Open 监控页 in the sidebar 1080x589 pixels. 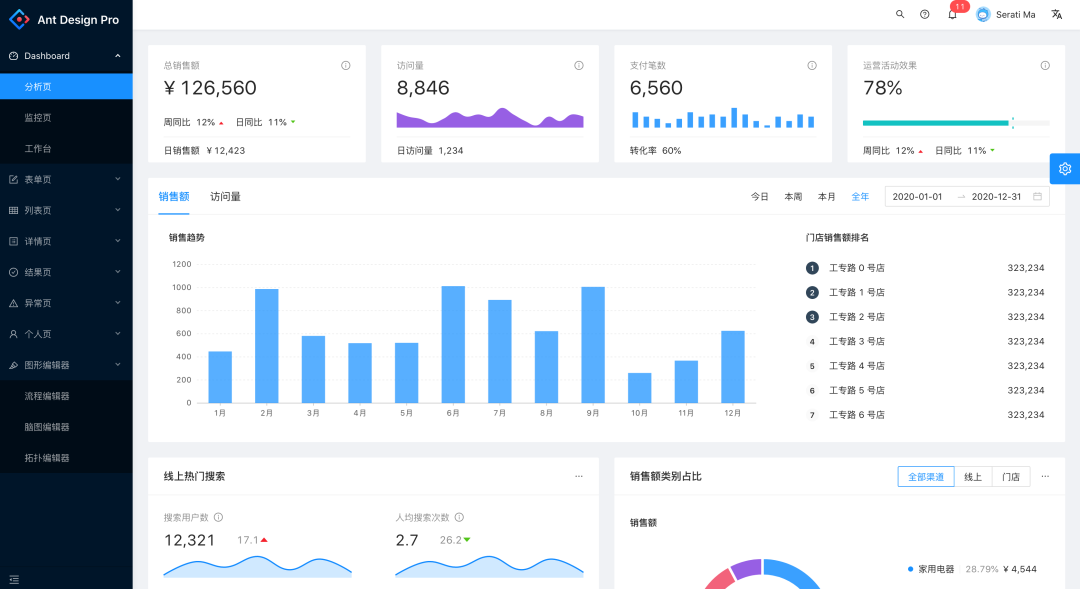(x=38, y=118)
